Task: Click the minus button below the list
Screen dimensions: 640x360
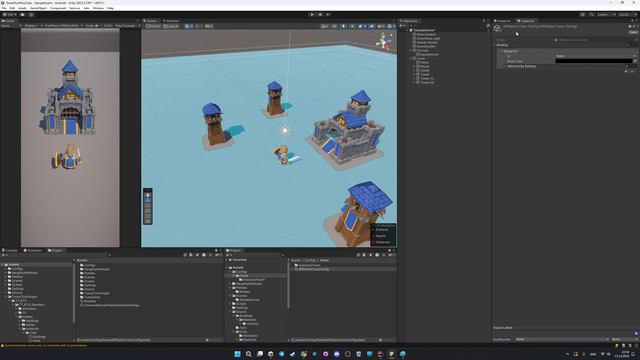Action: [633, 71]
